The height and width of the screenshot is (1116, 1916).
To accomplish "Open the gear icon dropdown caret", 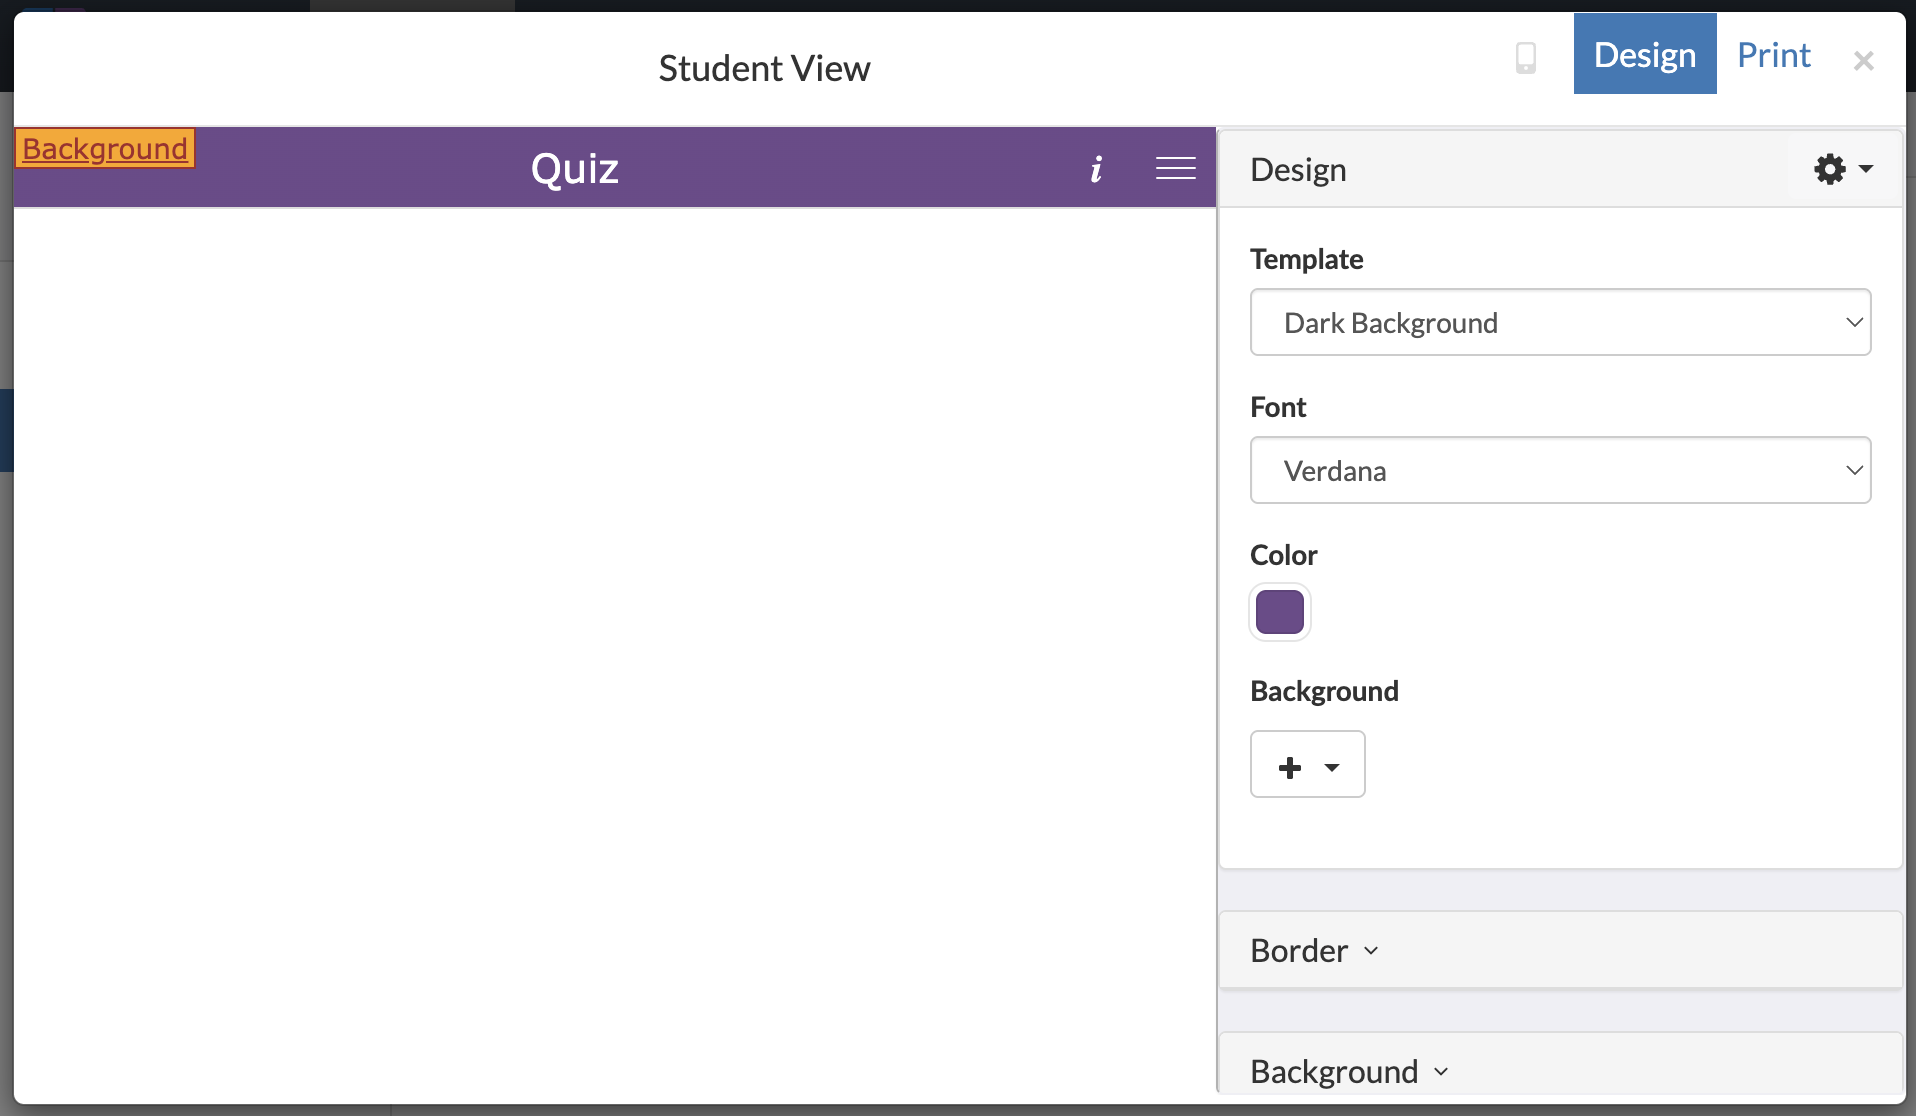I will click(x=1864, y=171).
